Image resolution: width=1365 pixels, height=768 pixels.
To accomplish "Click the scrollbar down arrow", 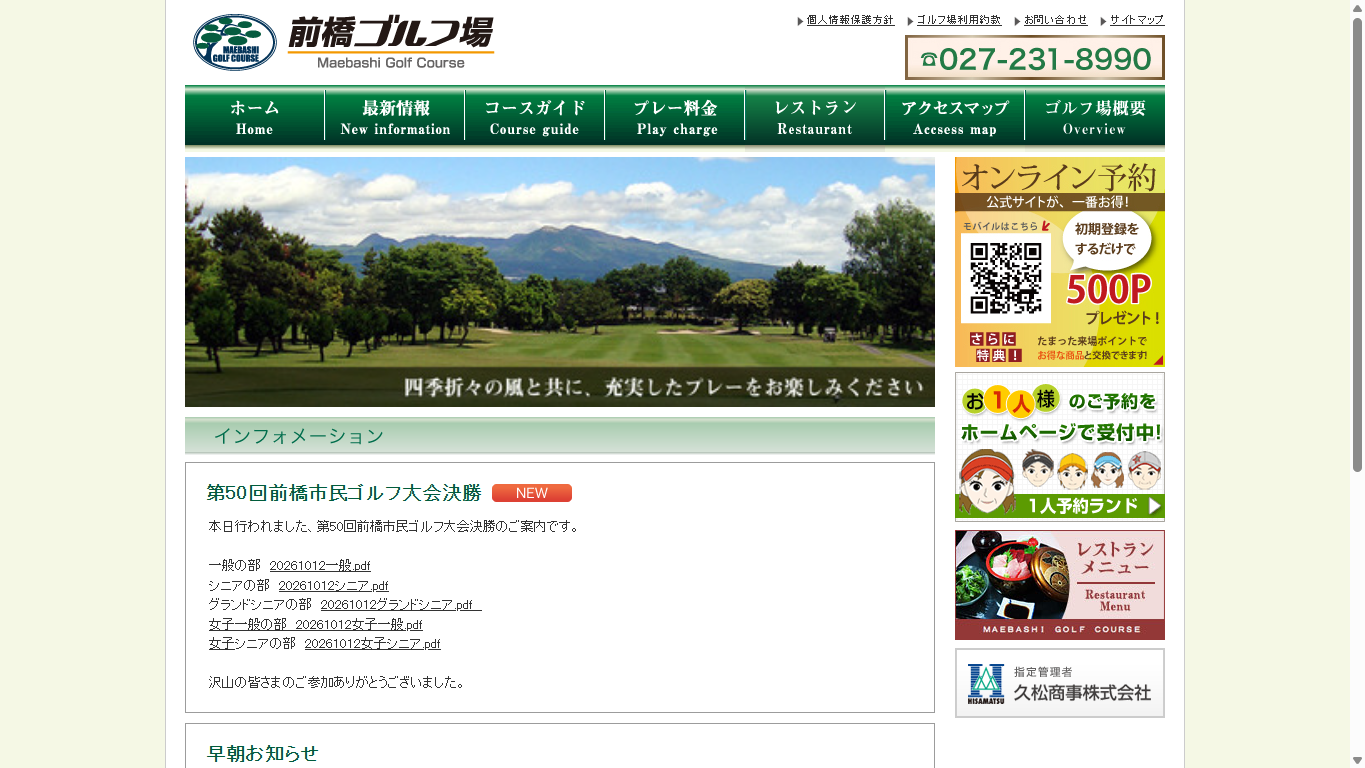I will point(1357,760).
